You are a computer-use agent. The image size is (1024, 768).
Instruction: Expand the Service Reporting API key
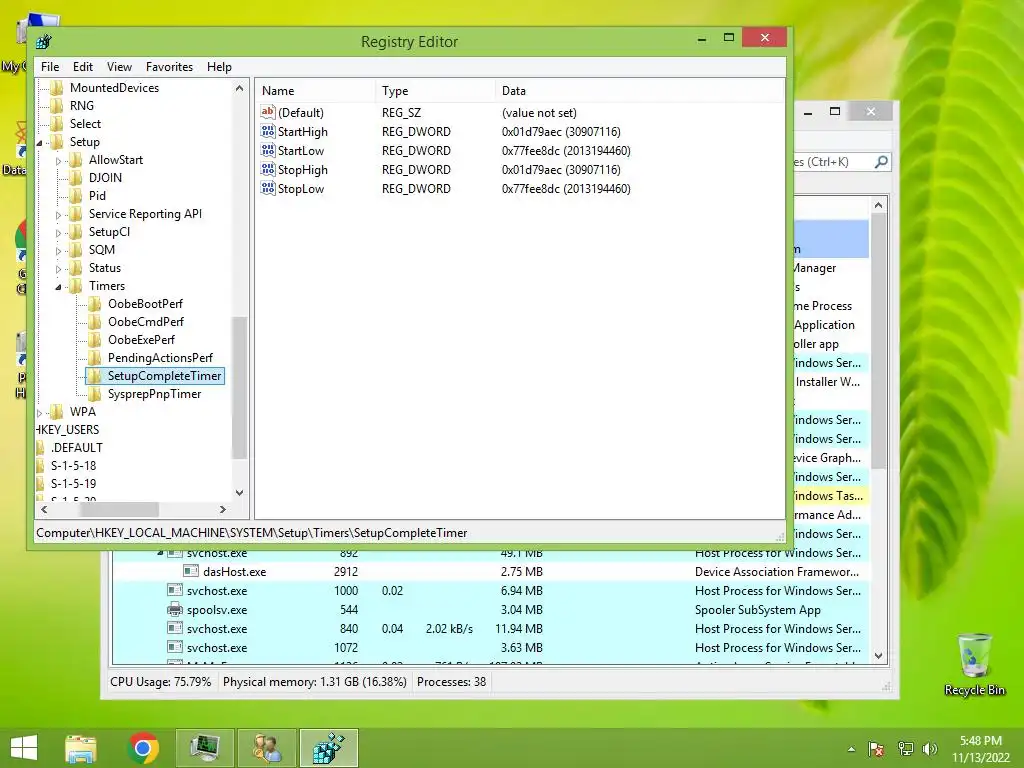tap(58, 215)
